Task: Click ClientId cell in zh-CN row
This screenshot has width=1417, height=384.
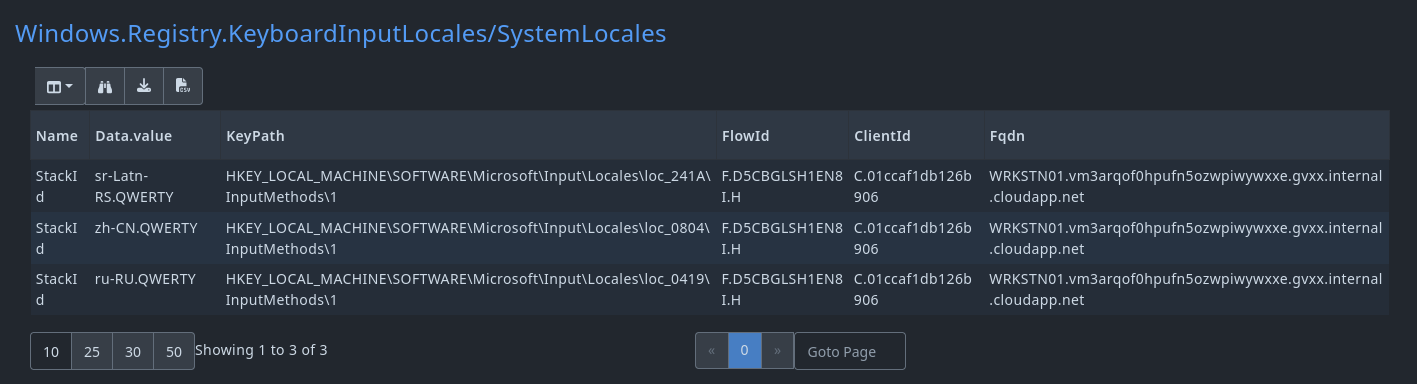Action: tap(915, 238)
